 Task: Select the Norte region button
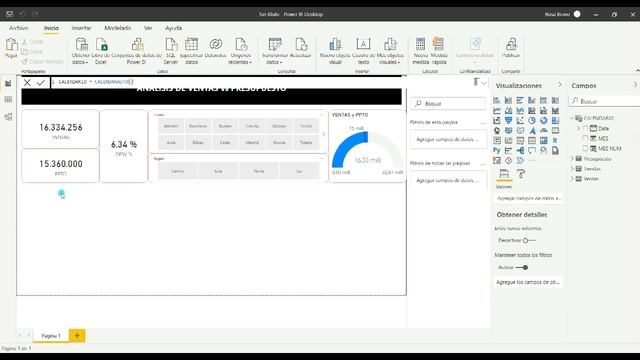pyautogui.click(x=259, y=171)
